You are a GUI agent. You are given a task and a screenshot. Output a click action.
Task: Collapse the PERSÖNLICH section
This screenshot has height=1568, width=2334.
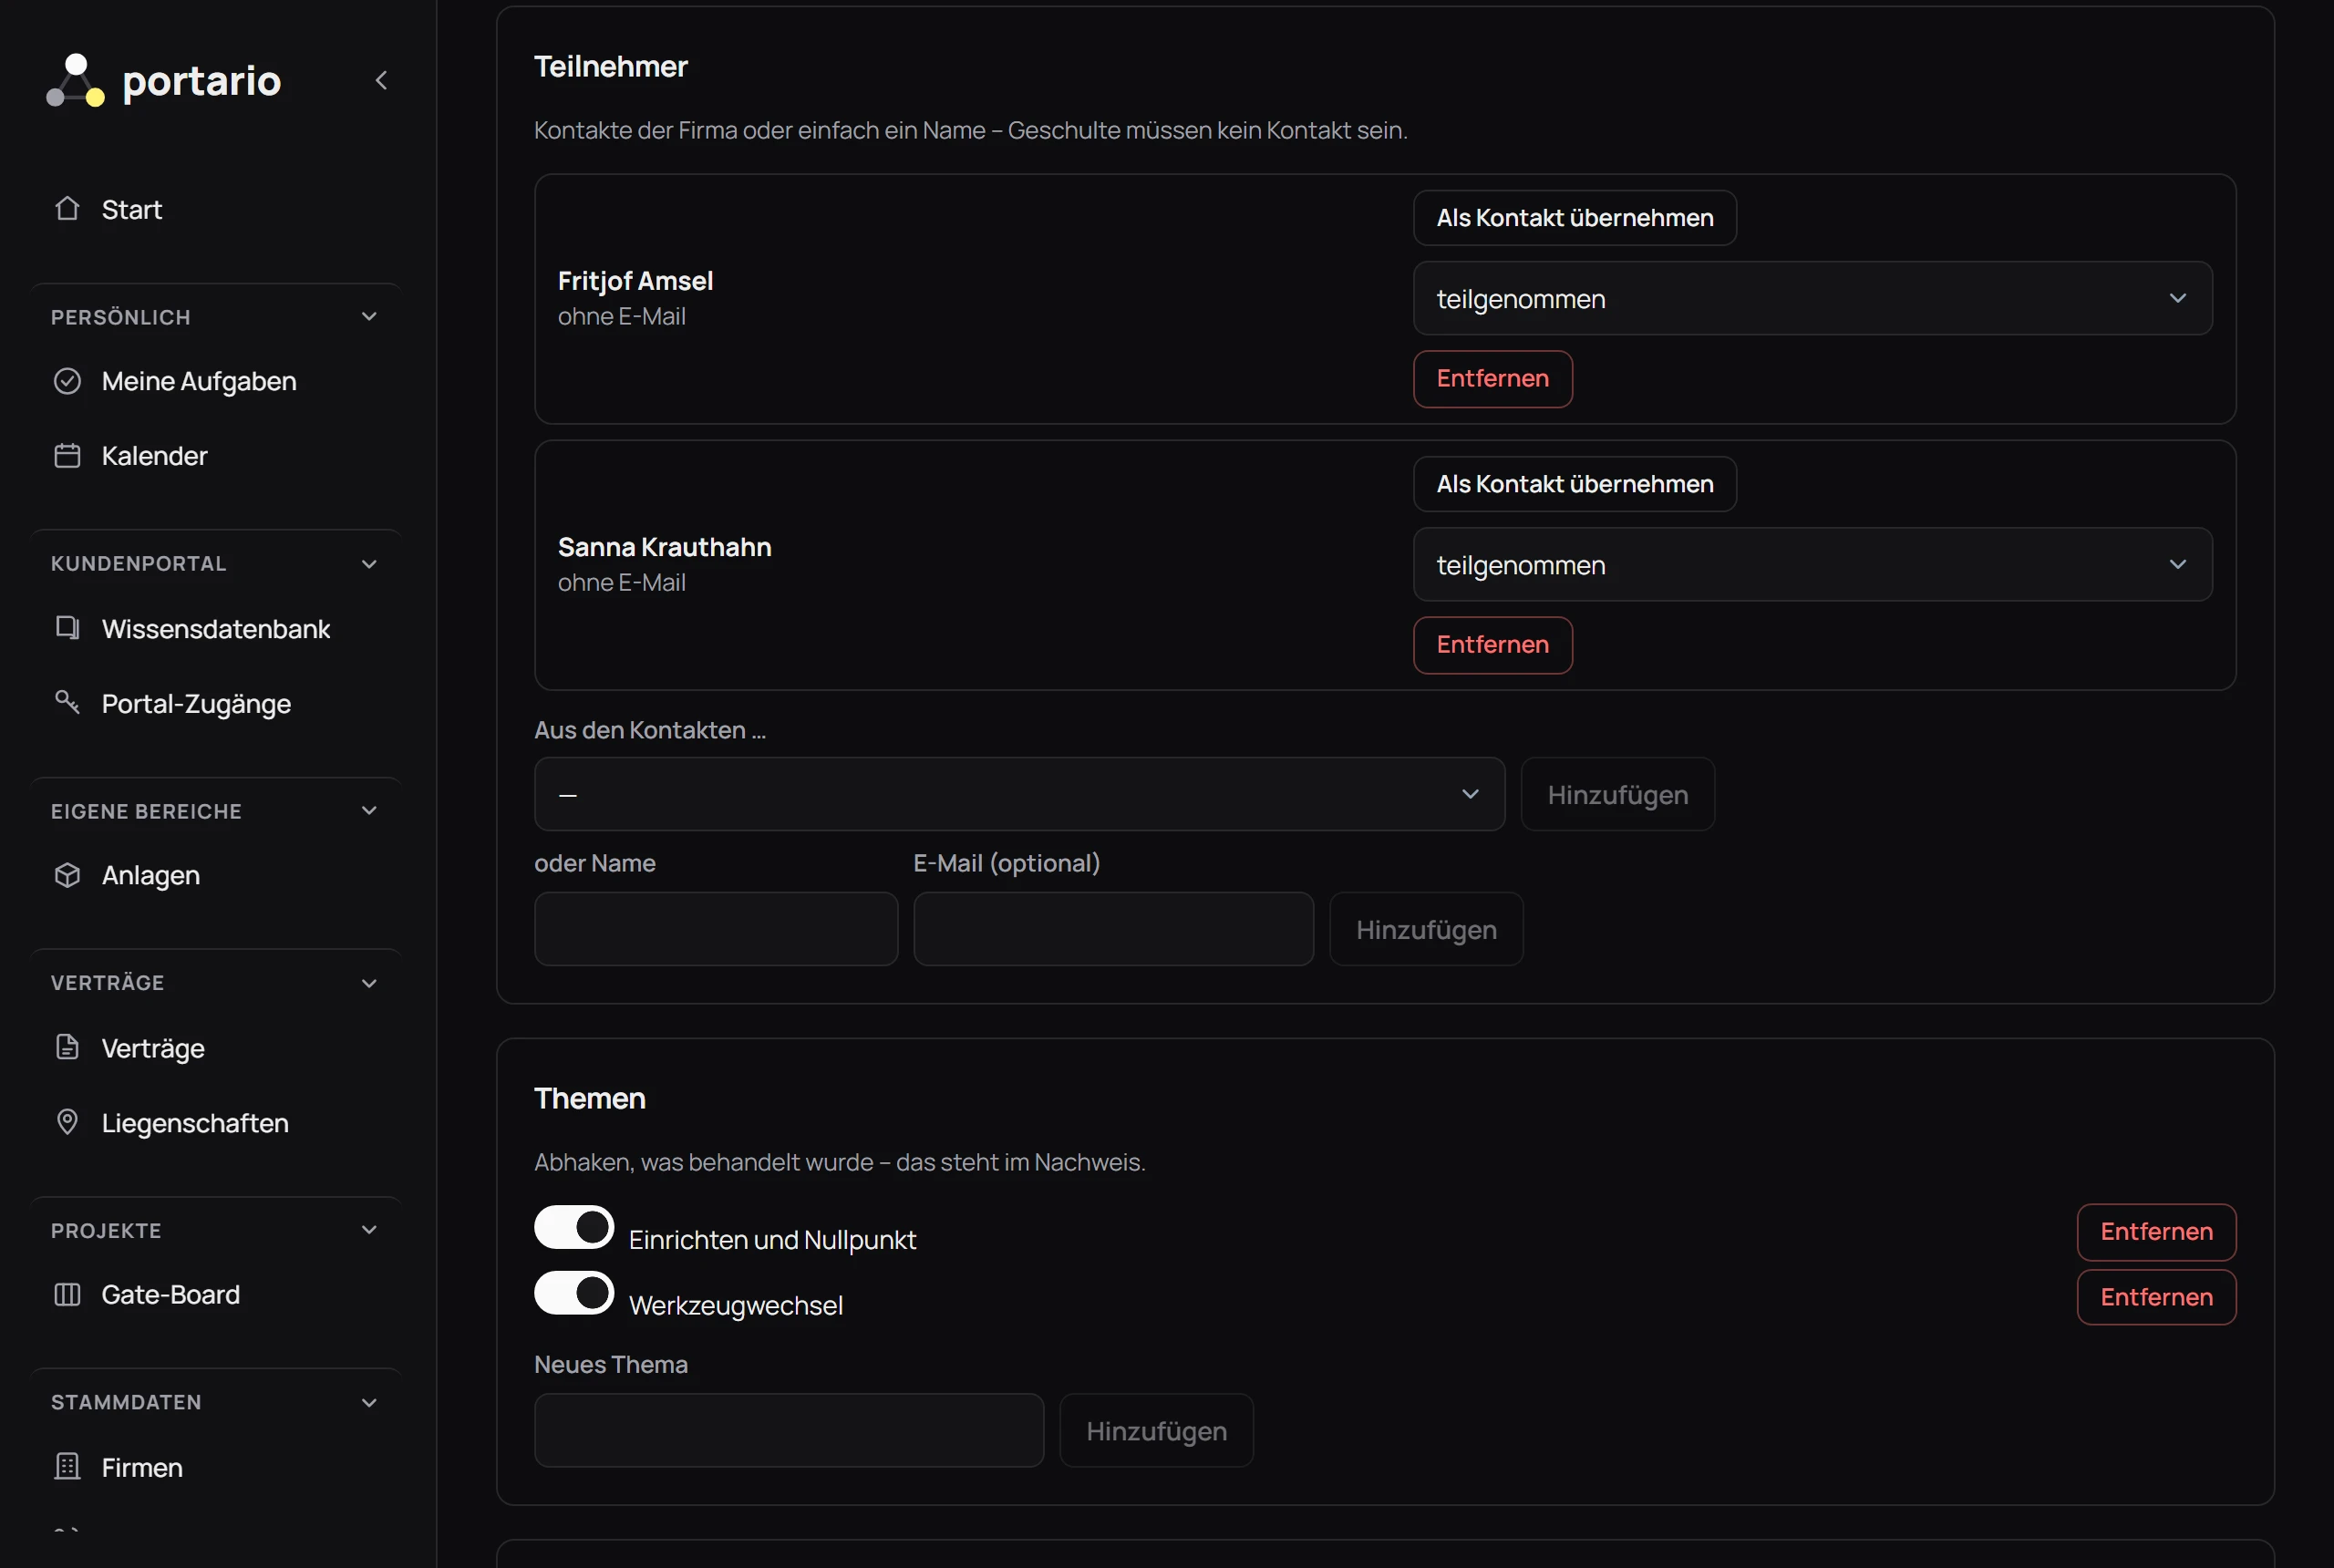click(x=369, y=317)
